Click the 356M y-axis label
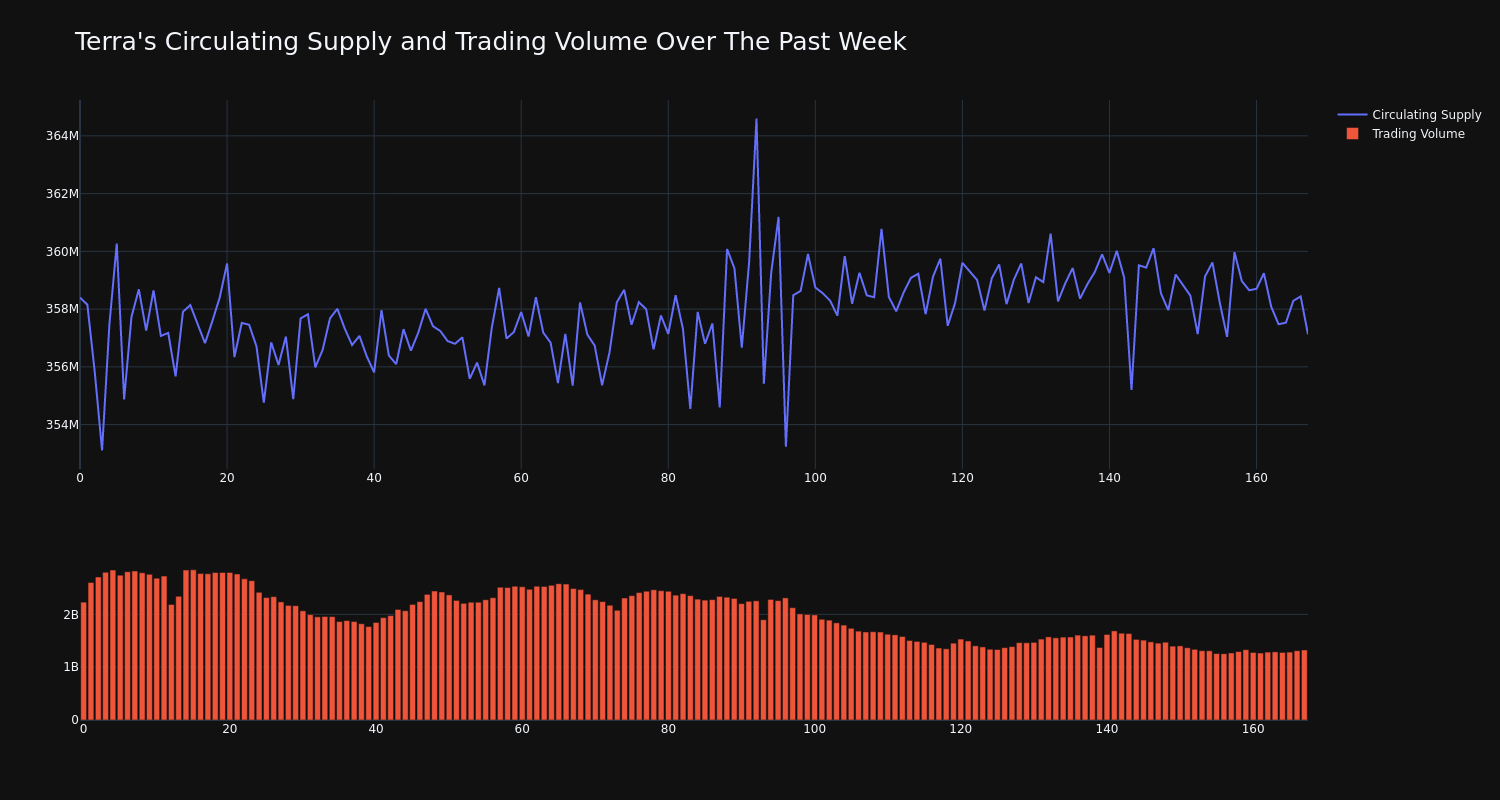Viewport: 1500px width, 800px height. 62,367
